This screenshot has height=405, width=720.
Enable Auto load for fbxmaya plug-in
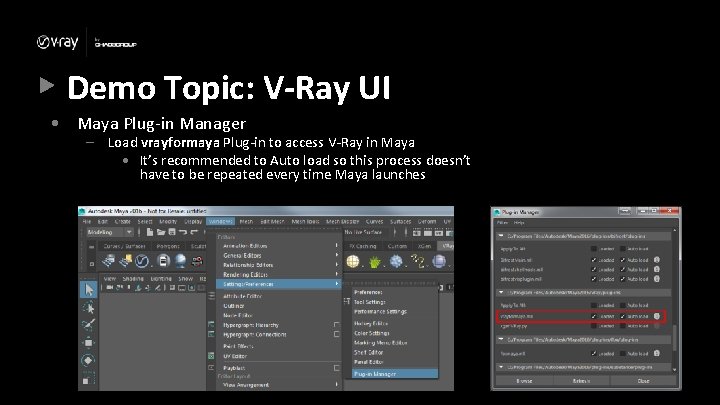tap(623, 354)
